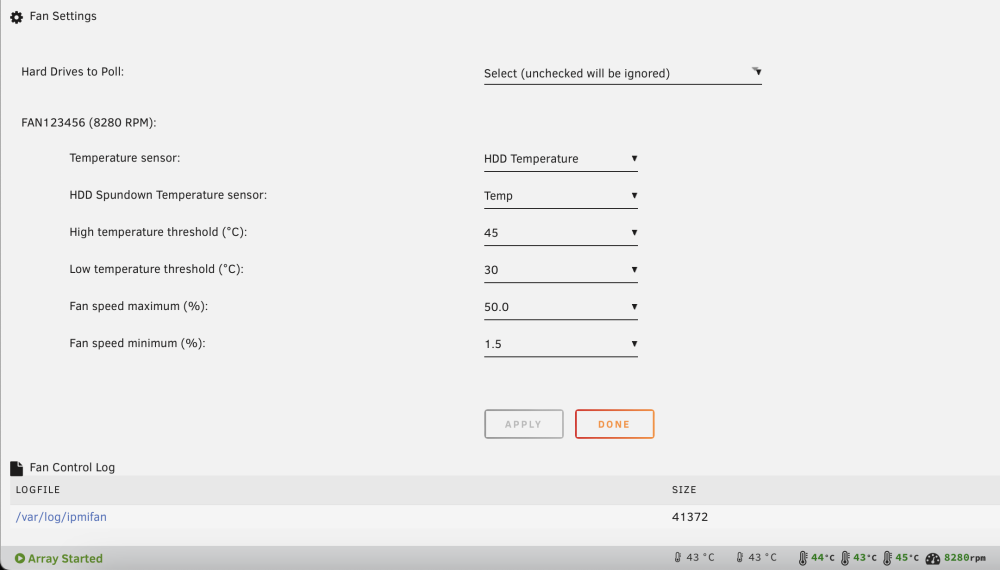Expand the High temperature threshold dropdown
This screenshot has width=1000, height=570.
561,233
